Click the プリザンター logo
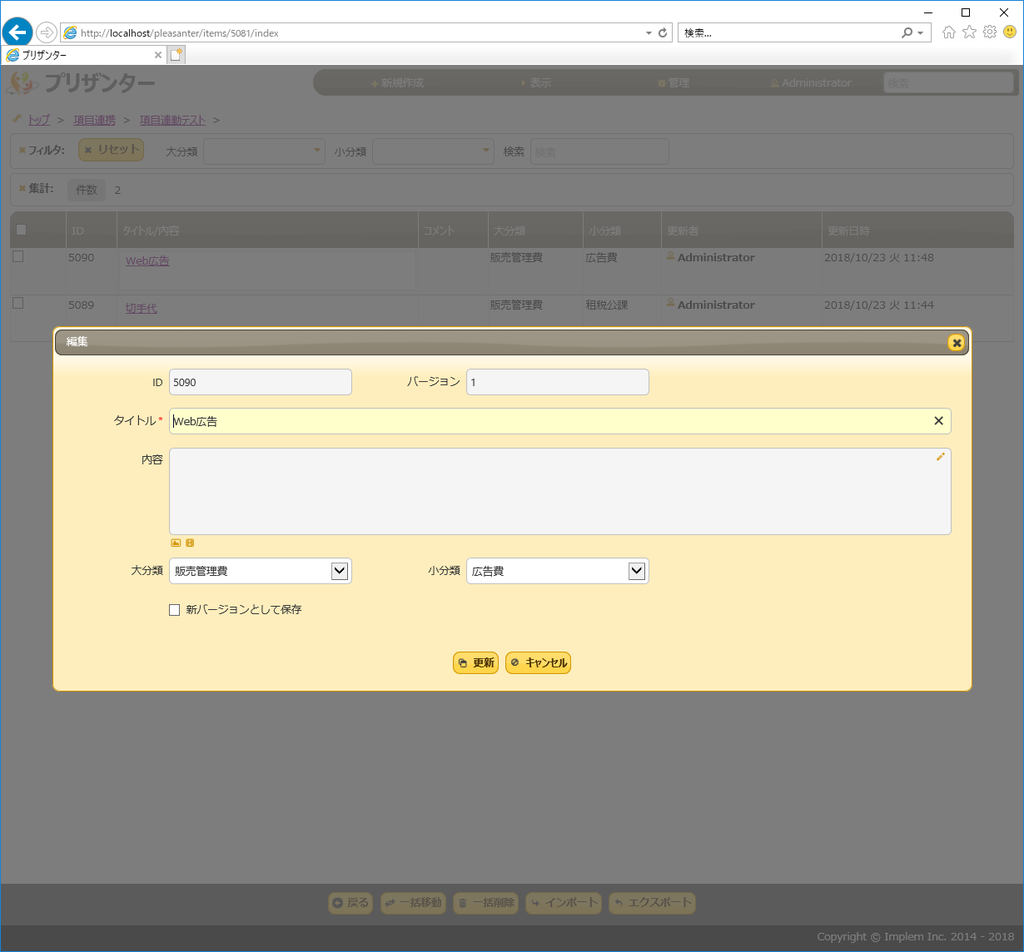Viewport: 1024px width, 952px height. click(x=82, y=83)
